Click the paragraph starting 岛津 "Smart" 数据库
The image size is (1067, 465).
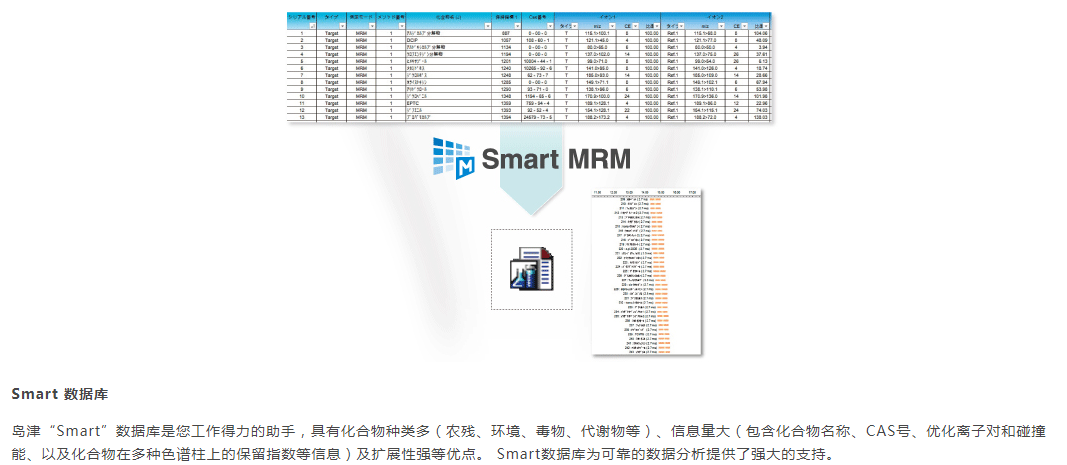click(529, 441)
